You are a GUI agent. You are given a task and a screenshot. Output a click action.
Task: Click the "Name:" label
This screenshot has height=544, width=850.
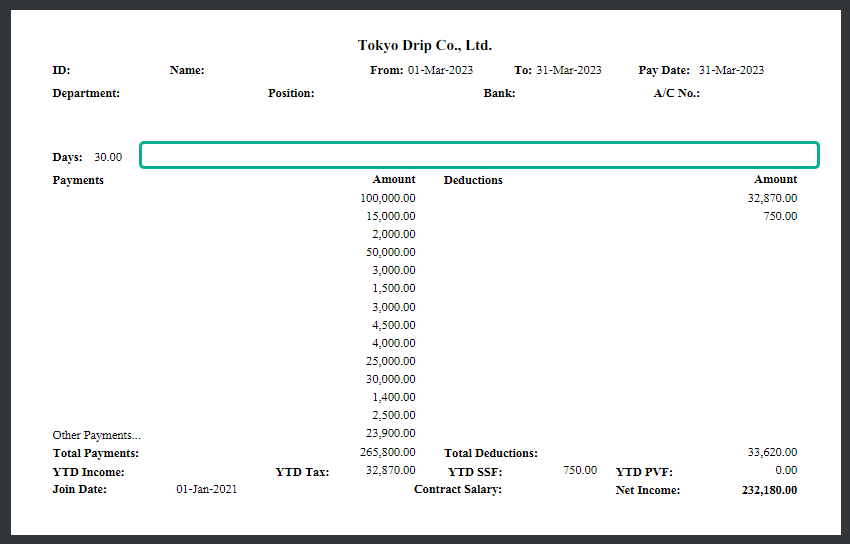[187, 70]
